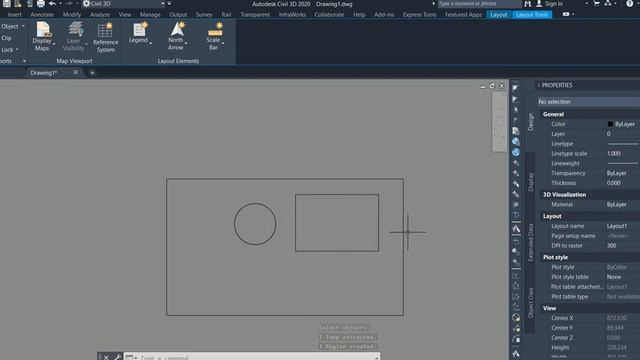Click the keyword search input field
The width and height of the screenshot is (640, 360).
(x=479, y=4)
